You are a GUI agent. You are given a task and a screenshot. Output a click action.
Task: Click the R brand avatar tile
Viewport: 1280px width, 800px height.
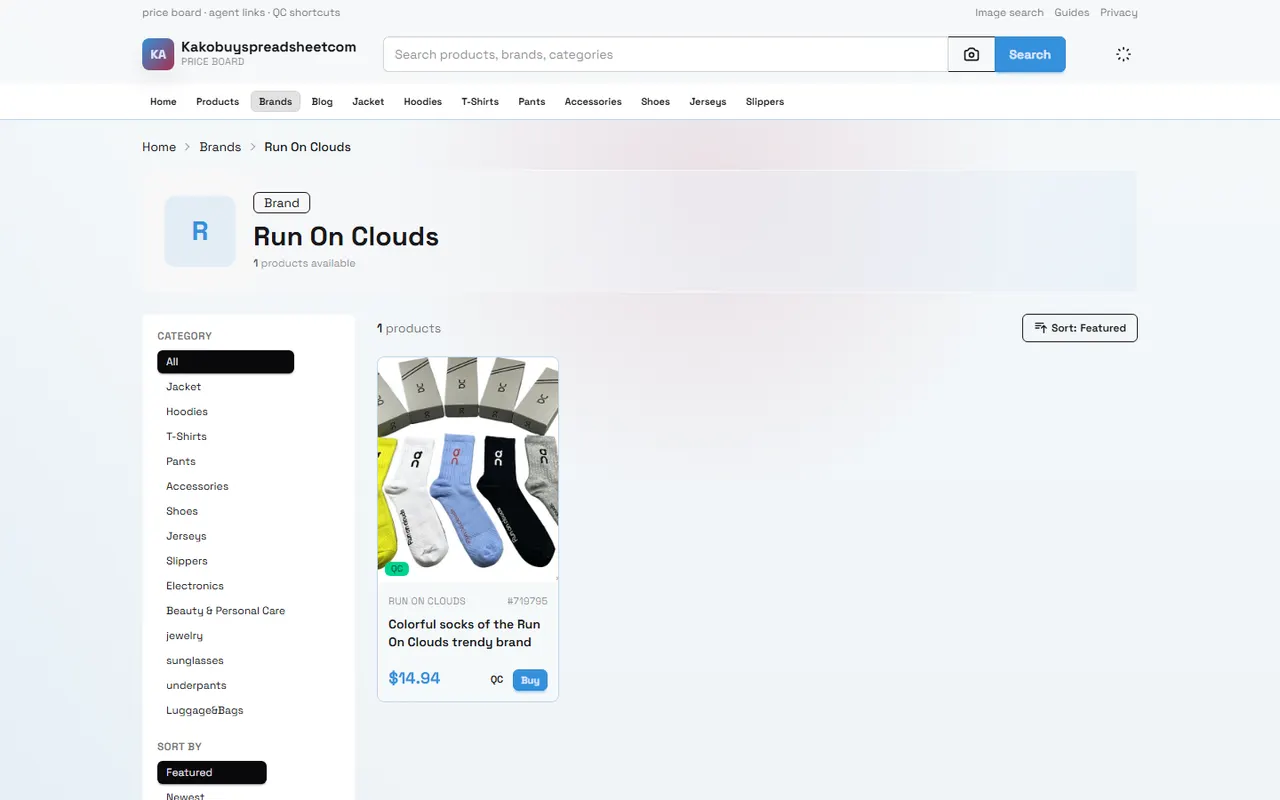(200, 231)
